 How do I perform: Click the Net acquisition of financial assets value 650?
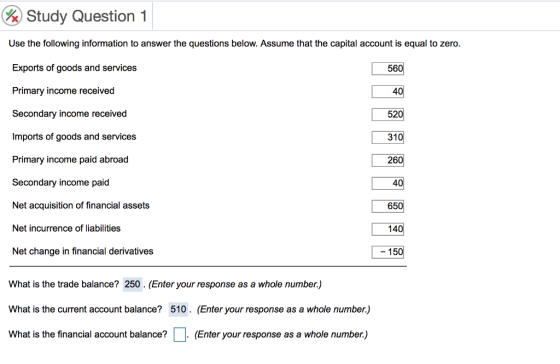coord(388,206)
